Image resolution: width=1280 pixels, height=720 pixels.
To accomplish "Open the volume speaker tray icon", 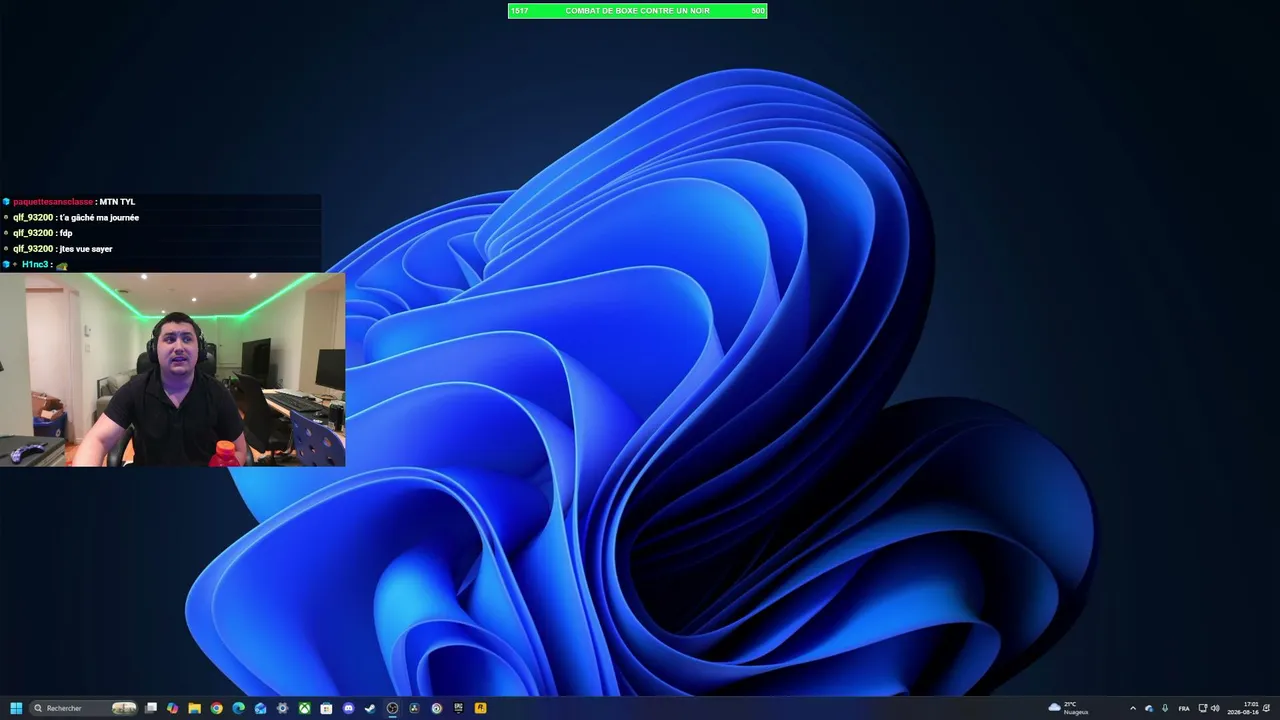I will pyautogui.click(x=1216, y=708).
